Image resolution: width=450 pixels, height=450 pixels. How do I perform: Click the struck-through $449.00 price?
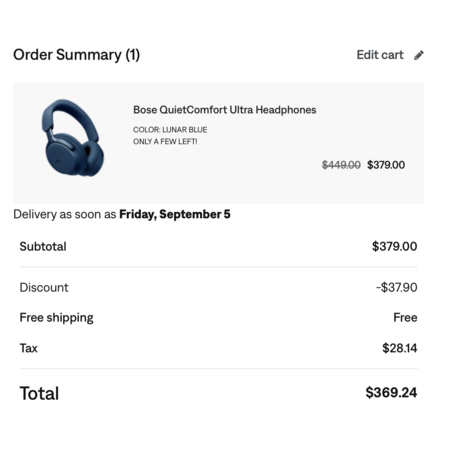click(341, 165)
